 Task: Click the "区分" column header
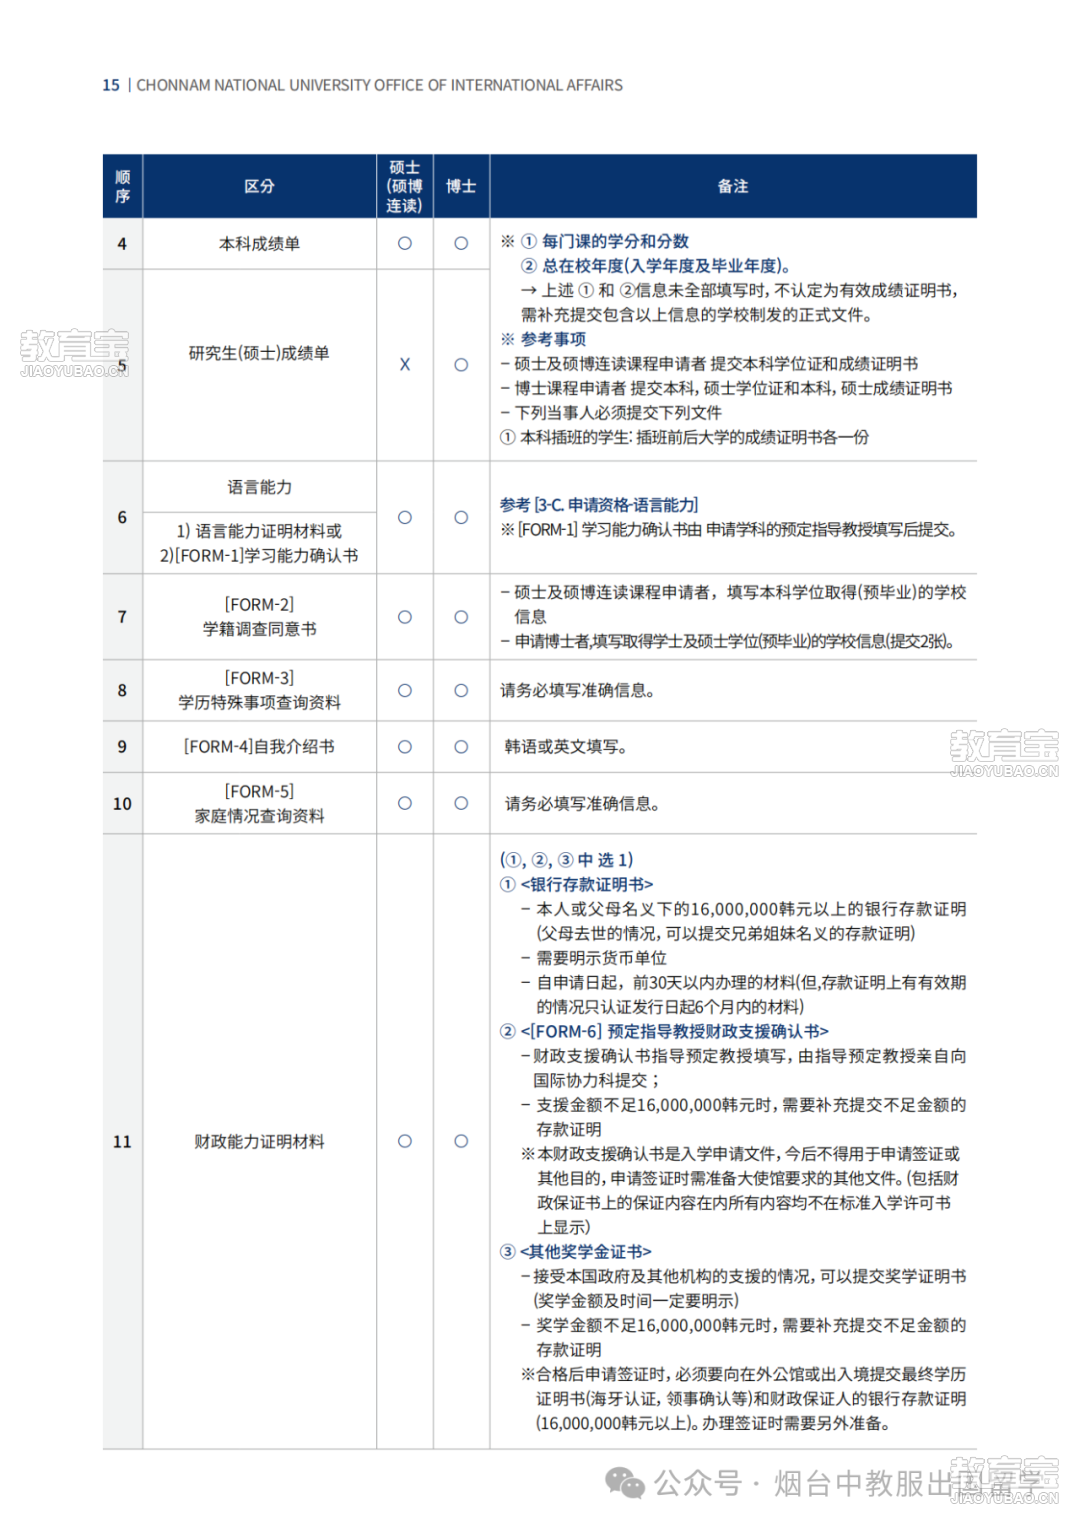click(x=259, y=186)
